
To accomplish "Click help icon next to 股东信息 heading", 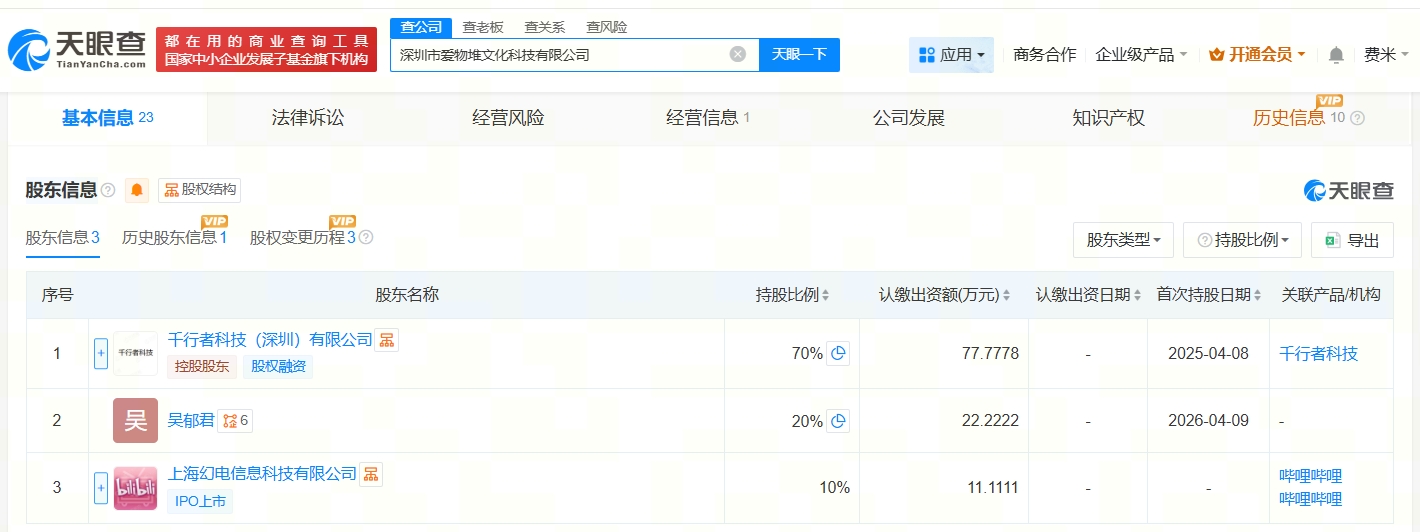I will 108,190.
